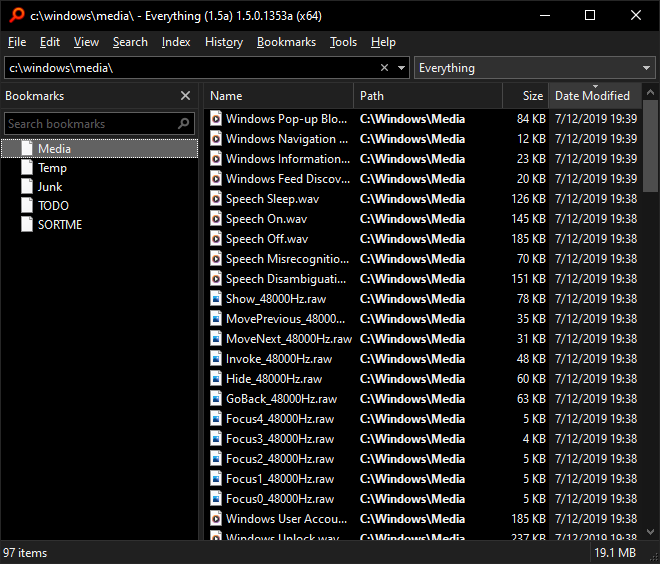The height and width of the screenshot is (564, 660).
Task: Click the file icon of Show_48000Hz.raw
Action: [x=216, y=299]
